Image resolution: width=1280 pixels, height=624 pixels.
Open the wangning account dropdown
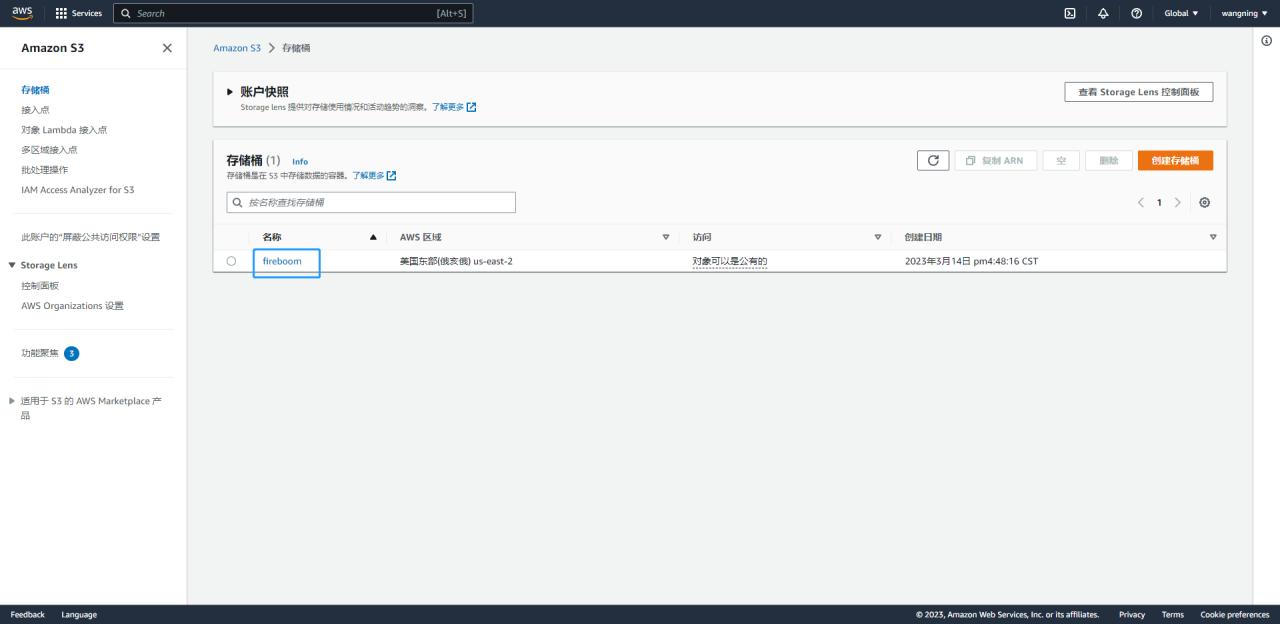(x=1244, y=13)
